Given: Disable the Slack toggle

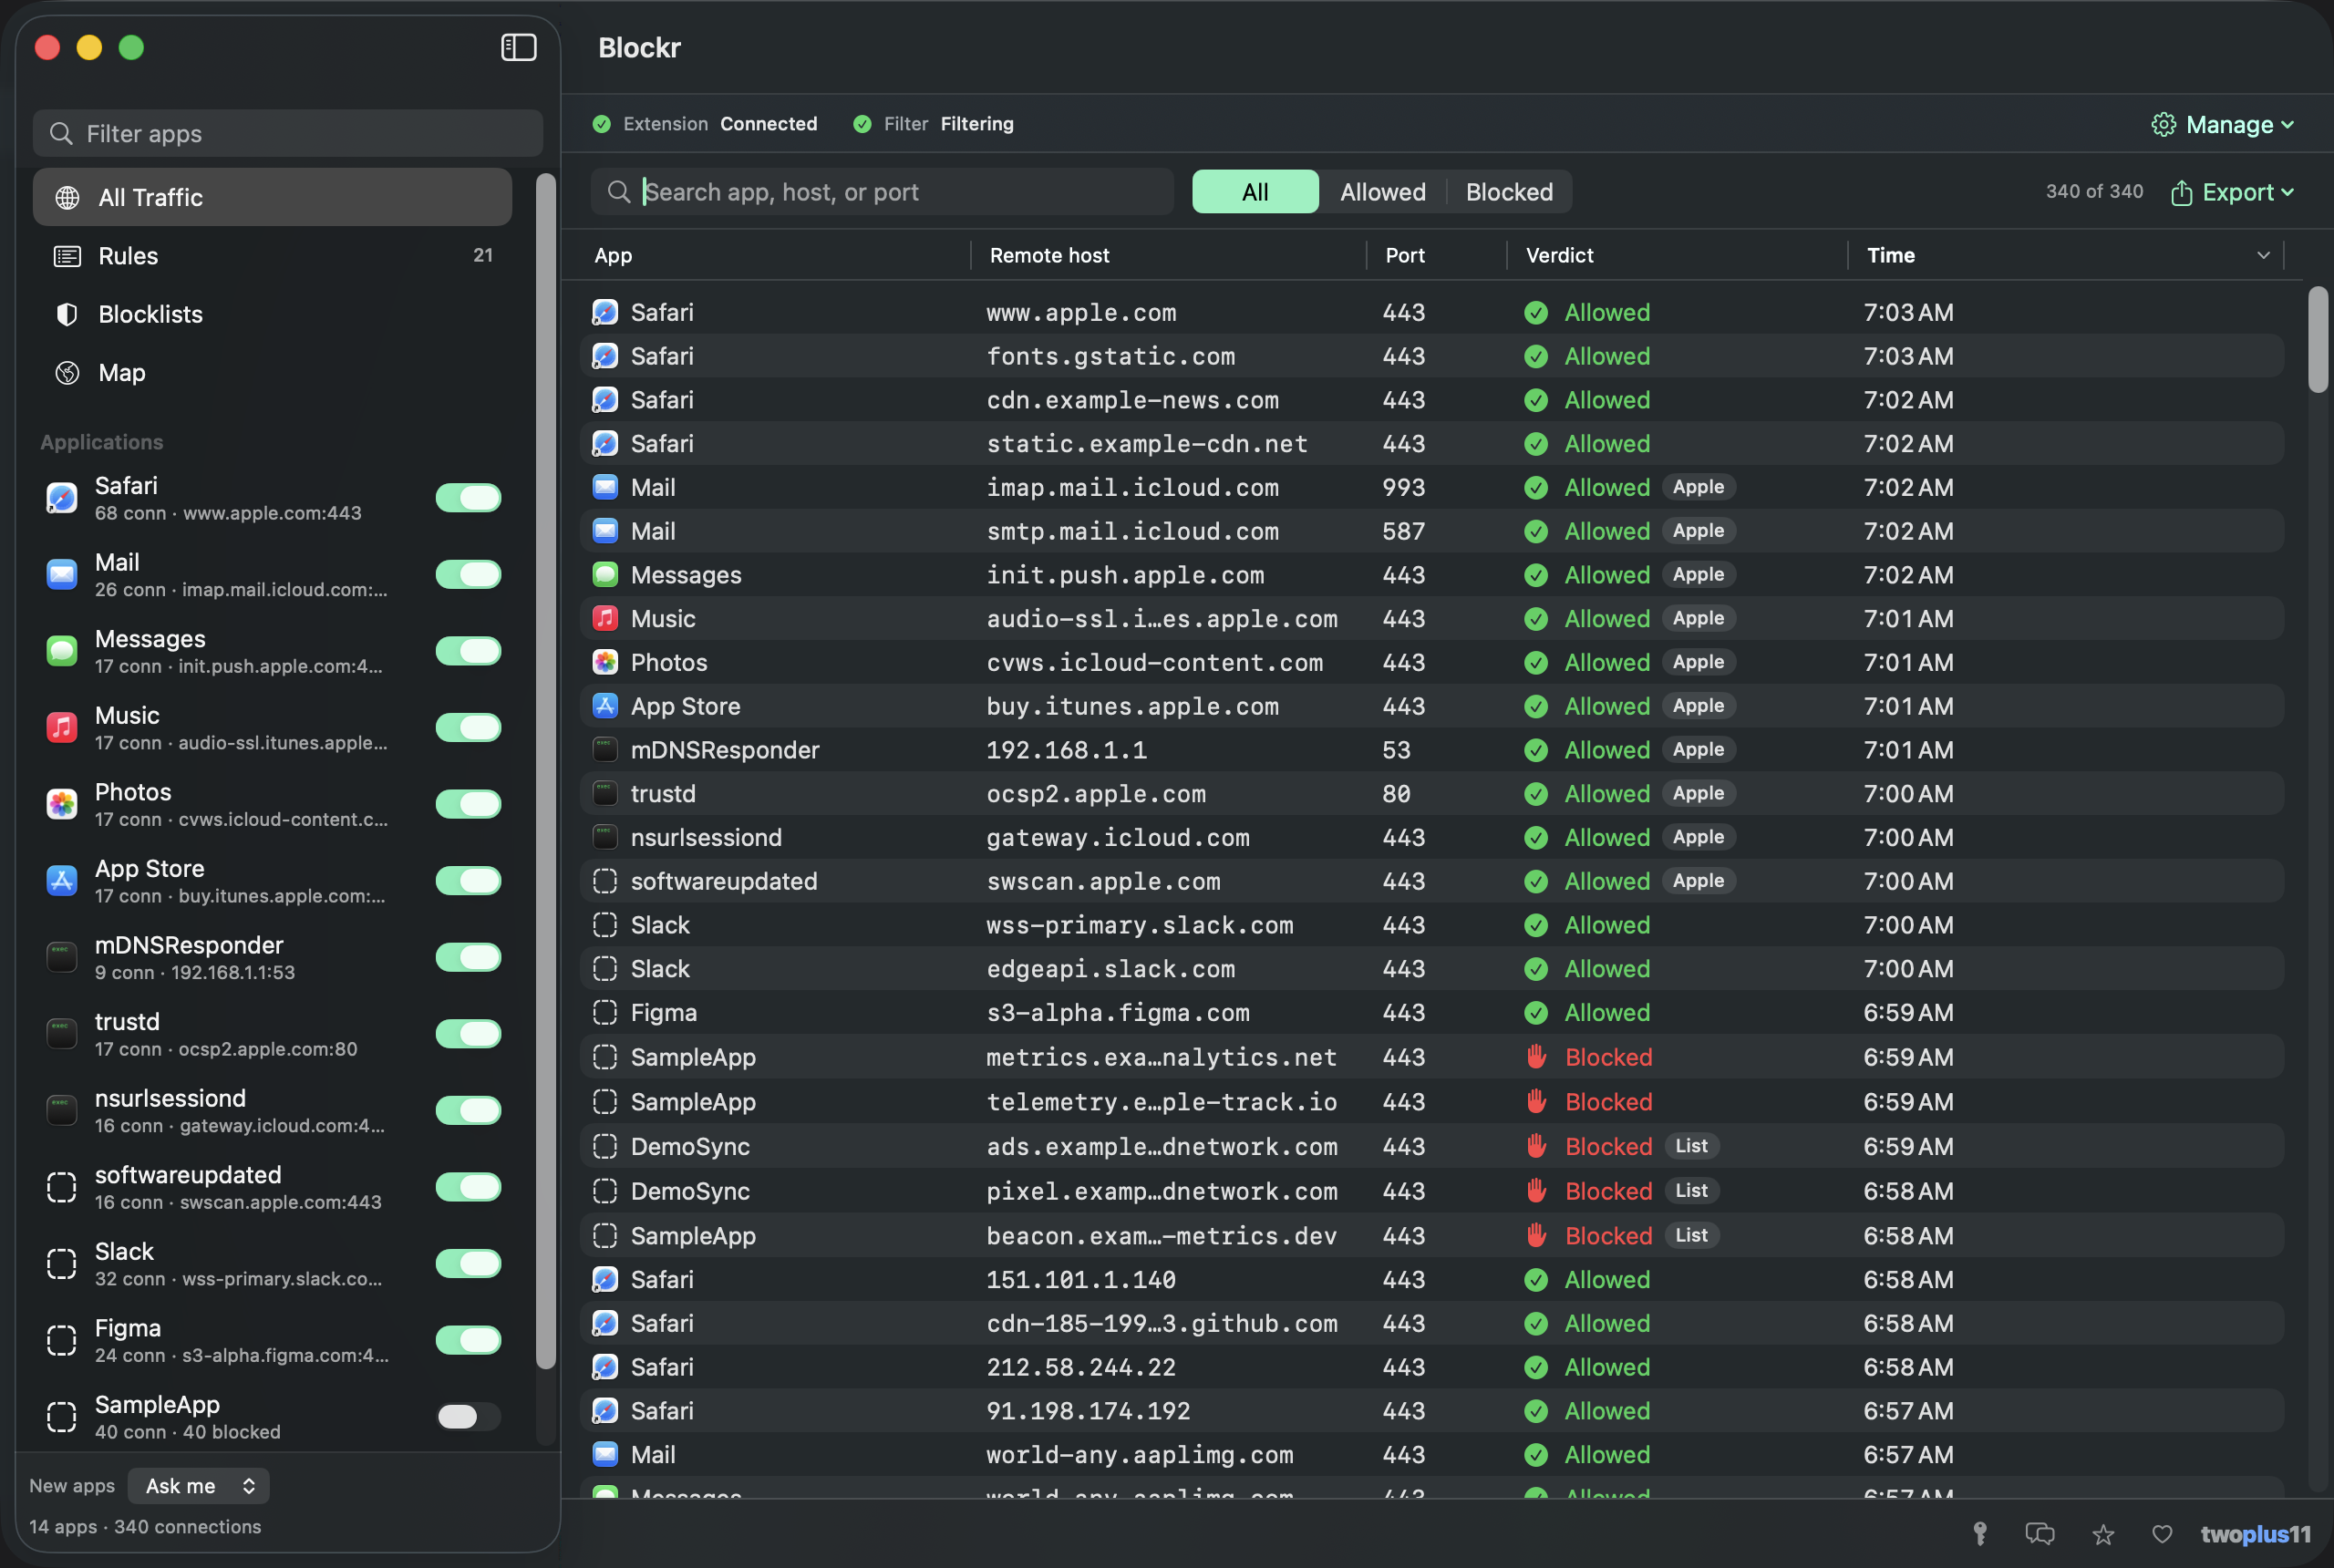Looking at the screenshot, I should tap(468, 1263).
